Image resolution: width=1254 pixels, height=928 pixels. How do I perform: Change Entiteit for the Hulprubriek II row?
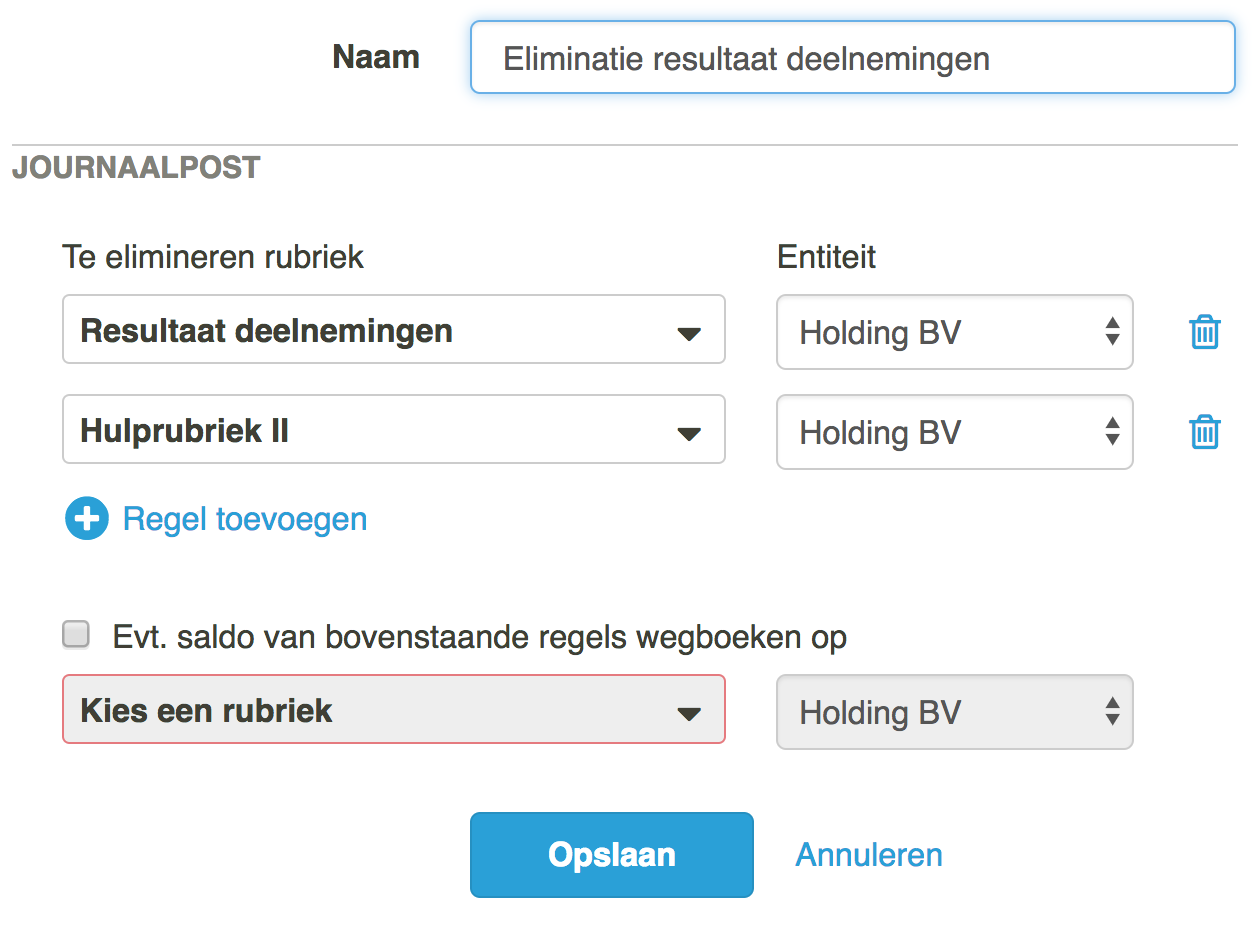point(955,432)
